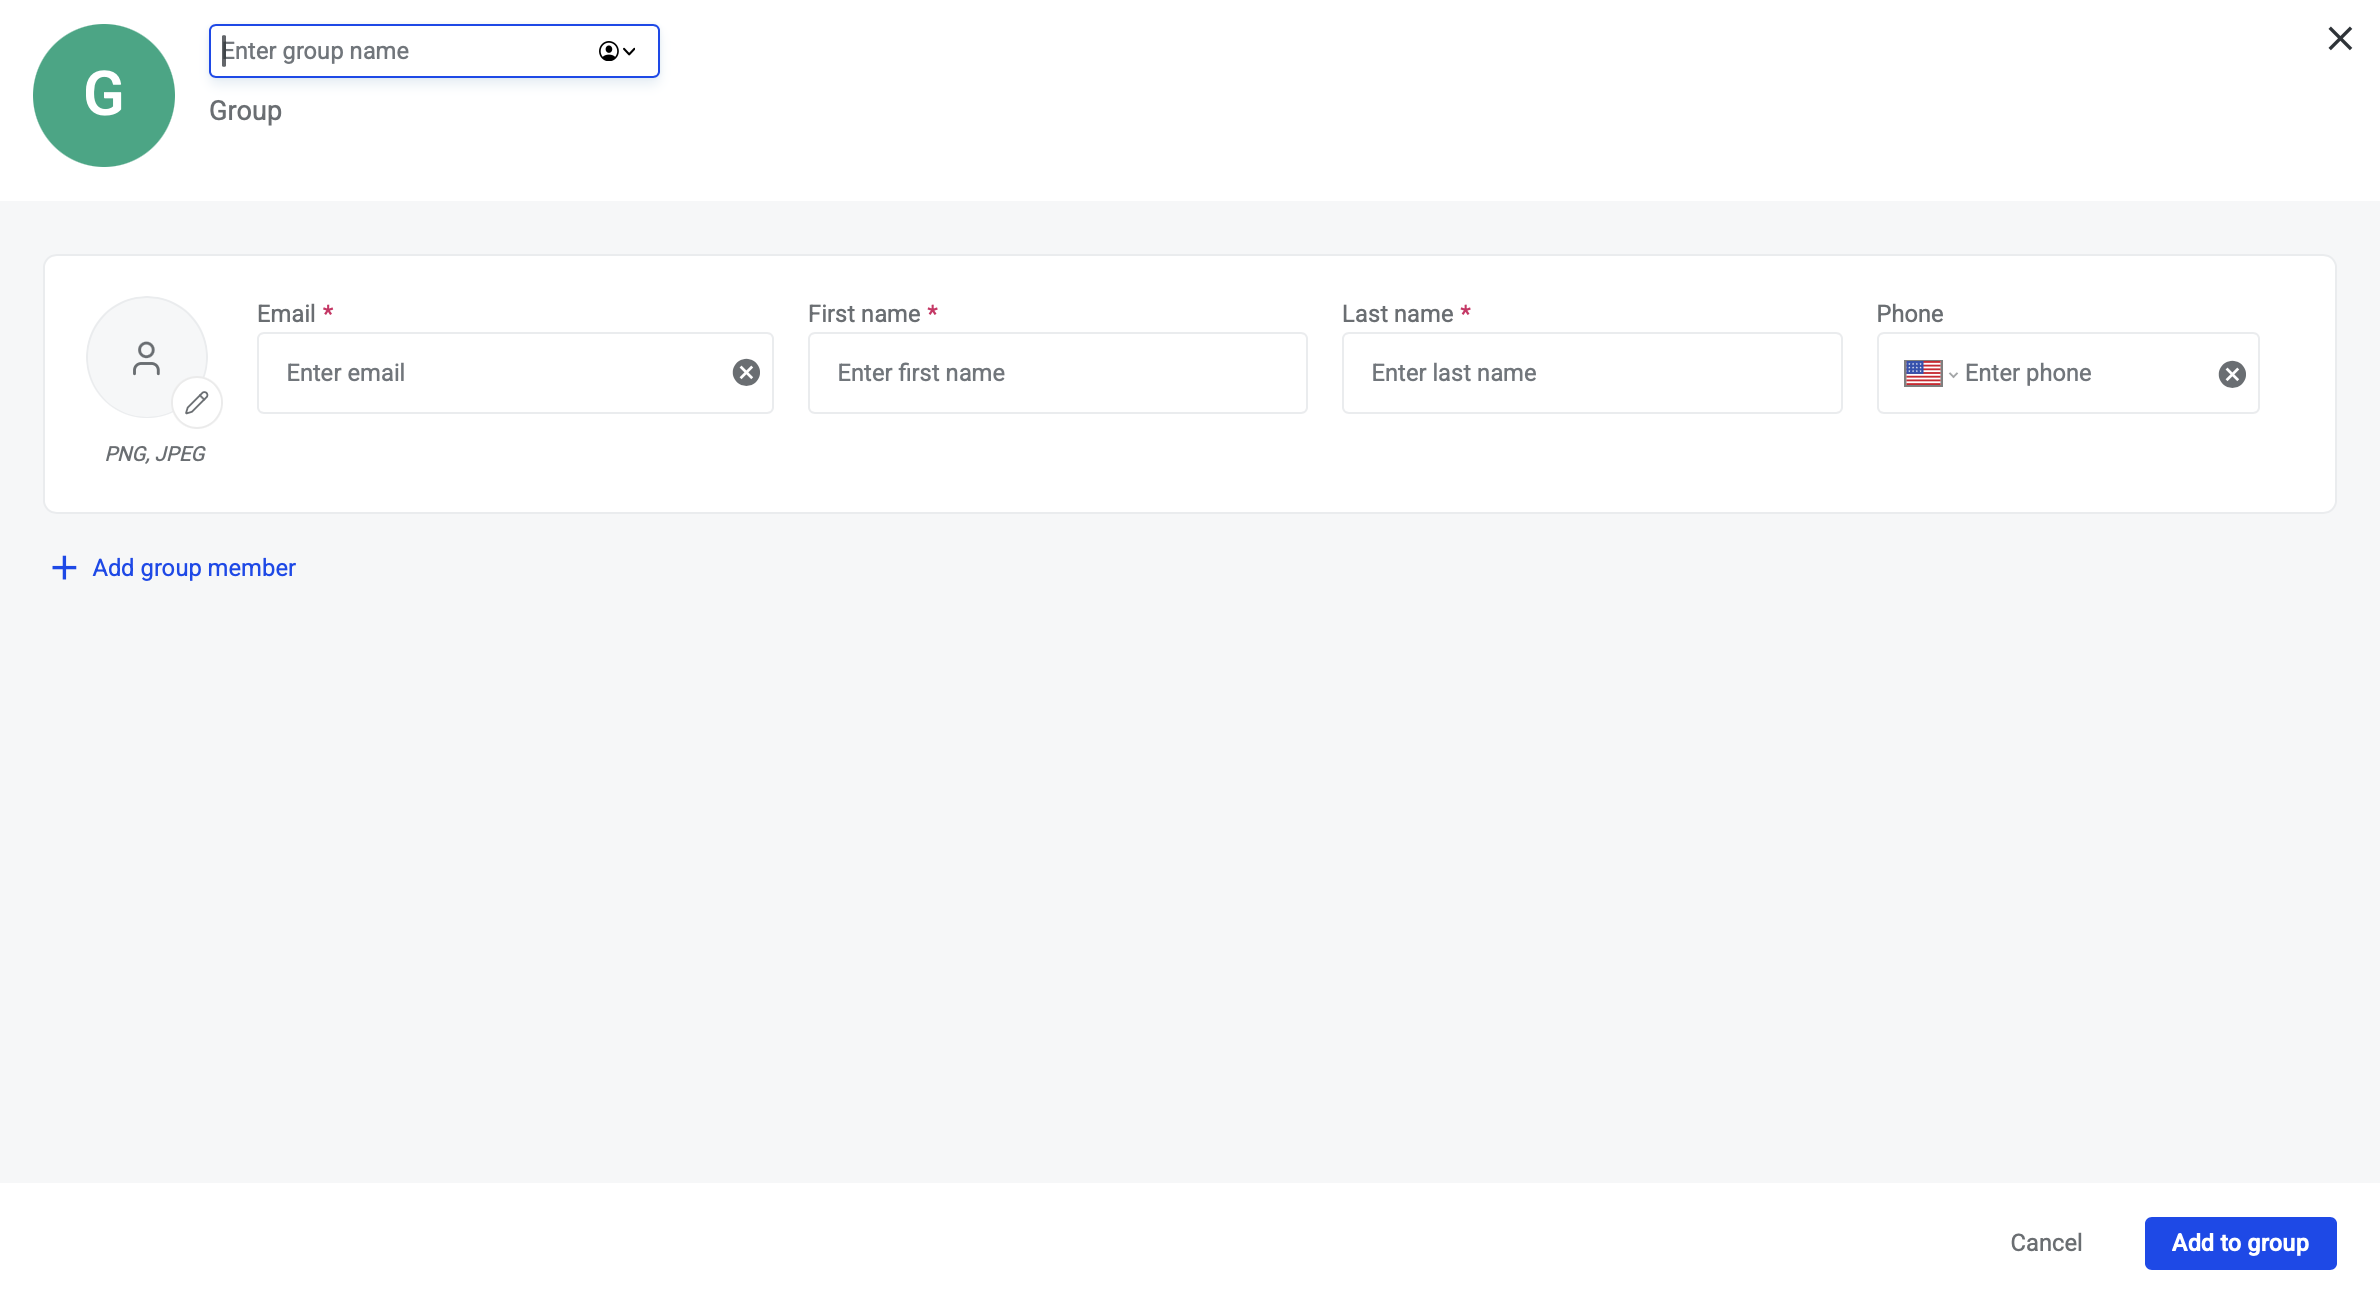Click the Group label under name field

[245, 111]
